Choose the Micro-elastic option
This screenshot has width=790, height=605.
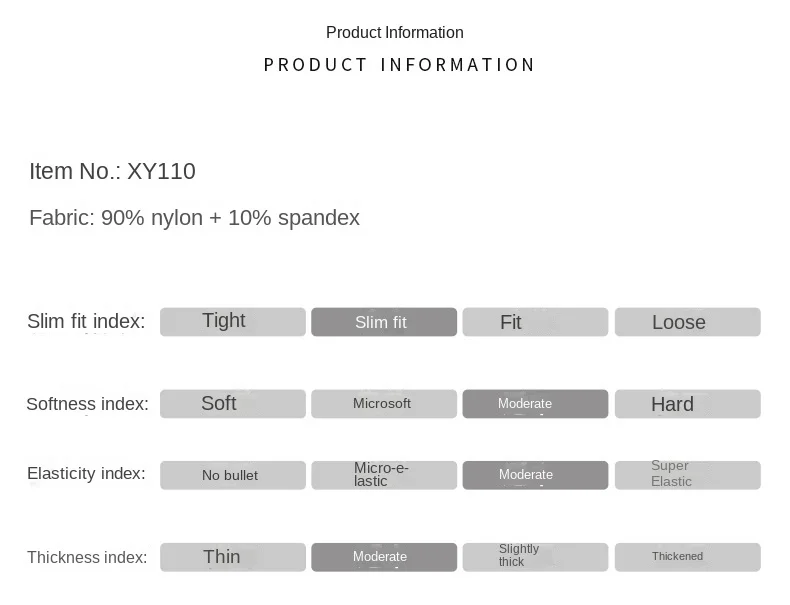click(x=384, y=475)
